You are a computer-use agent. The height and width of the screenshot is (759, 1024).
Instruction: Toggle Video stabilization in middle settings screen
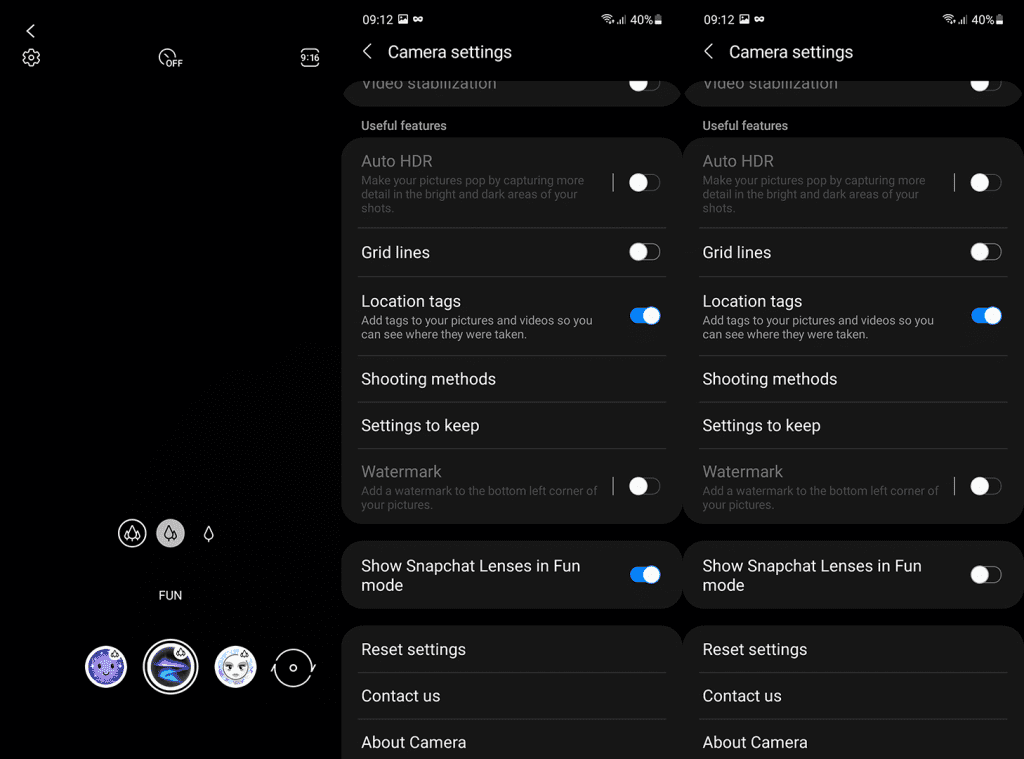point(645,84)
